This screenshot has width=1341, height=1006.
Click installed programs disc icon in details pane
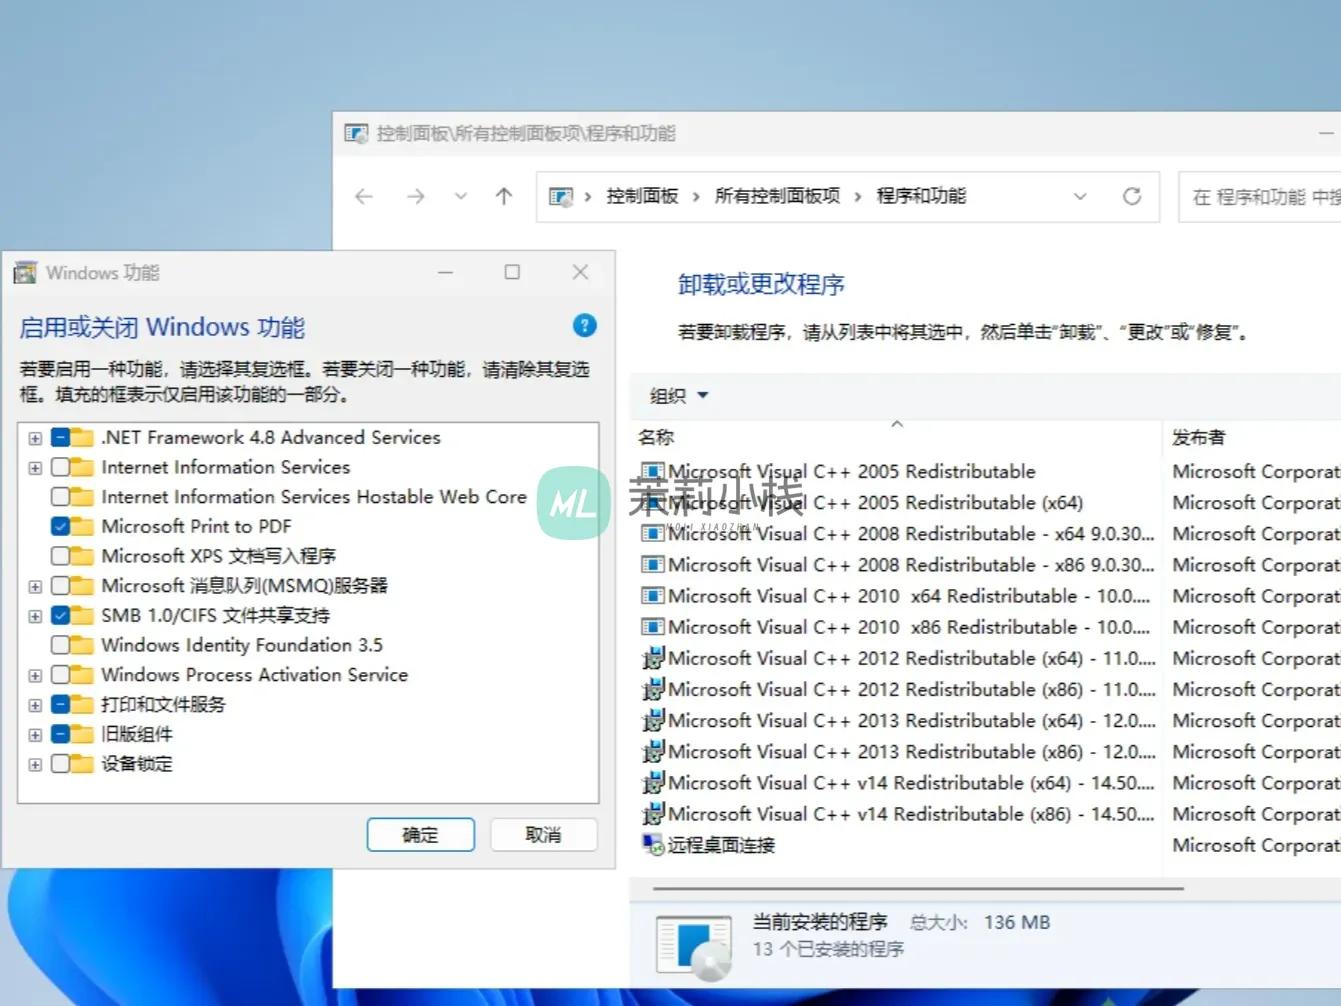(694, 946)
